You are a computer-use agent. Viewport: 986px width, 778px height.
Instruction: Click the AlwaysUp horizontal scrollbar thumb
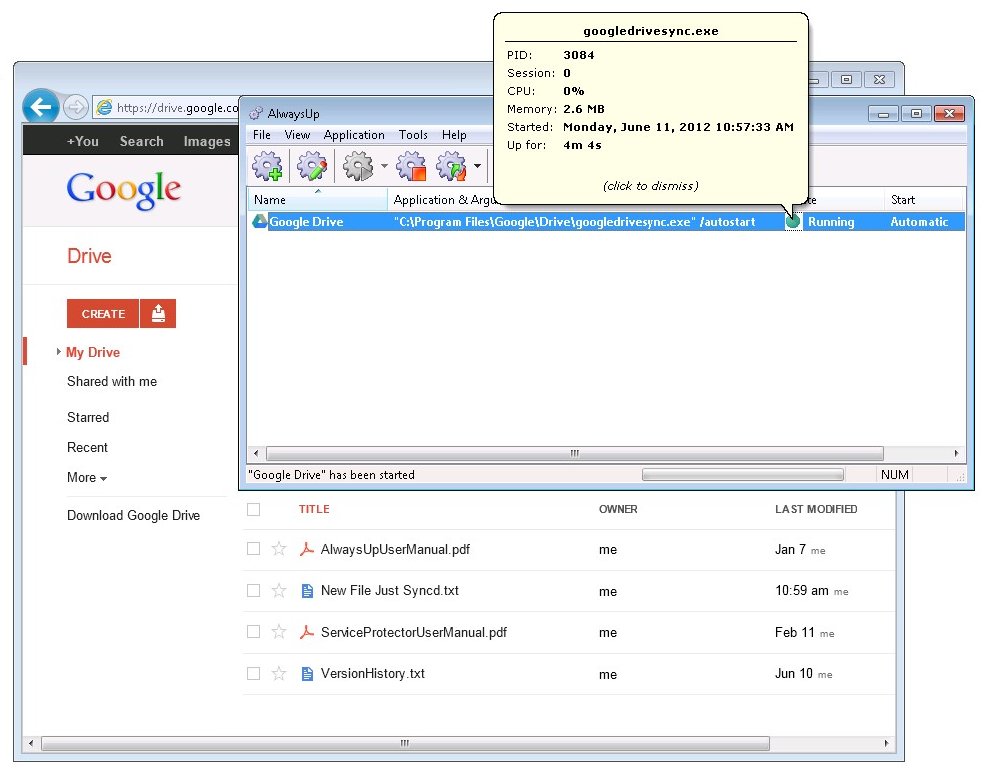(x=575, y=453)
